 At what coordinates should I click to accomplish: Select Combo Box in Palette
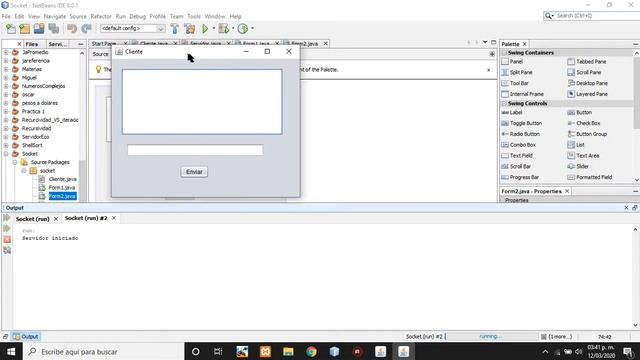point(518,145)
